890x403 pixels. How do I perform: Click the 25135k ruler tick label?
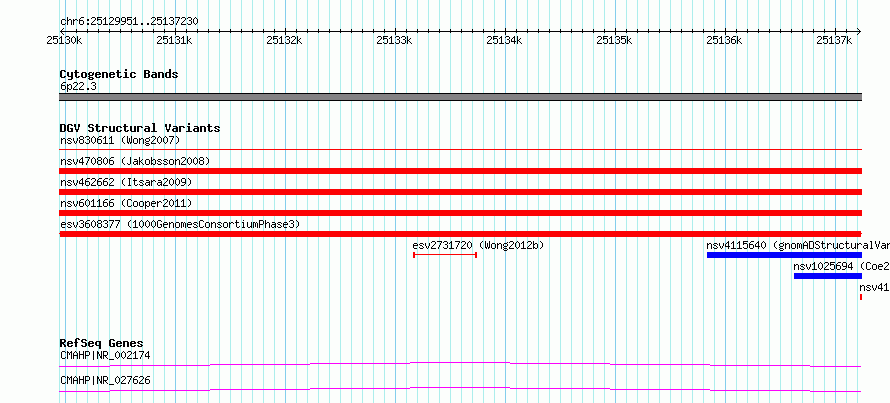[x=615, y=40]
